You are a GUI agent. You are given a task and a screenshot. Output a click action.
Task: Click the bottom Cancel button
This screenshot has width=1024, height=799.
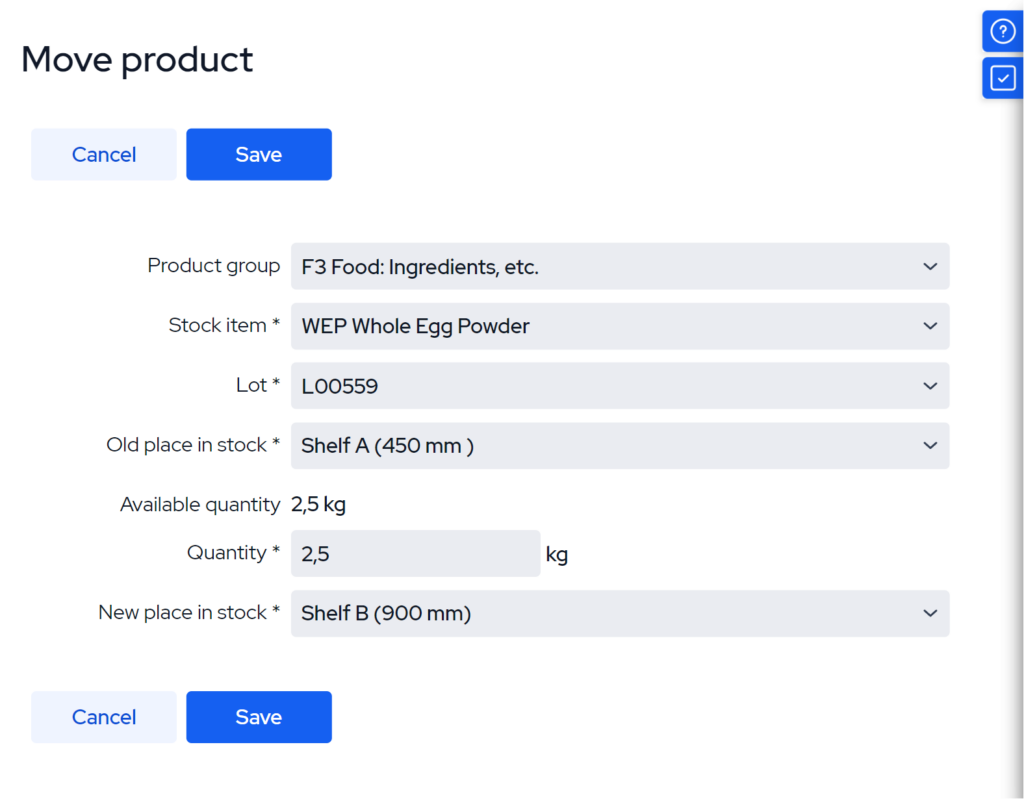[x=103, y=717]
